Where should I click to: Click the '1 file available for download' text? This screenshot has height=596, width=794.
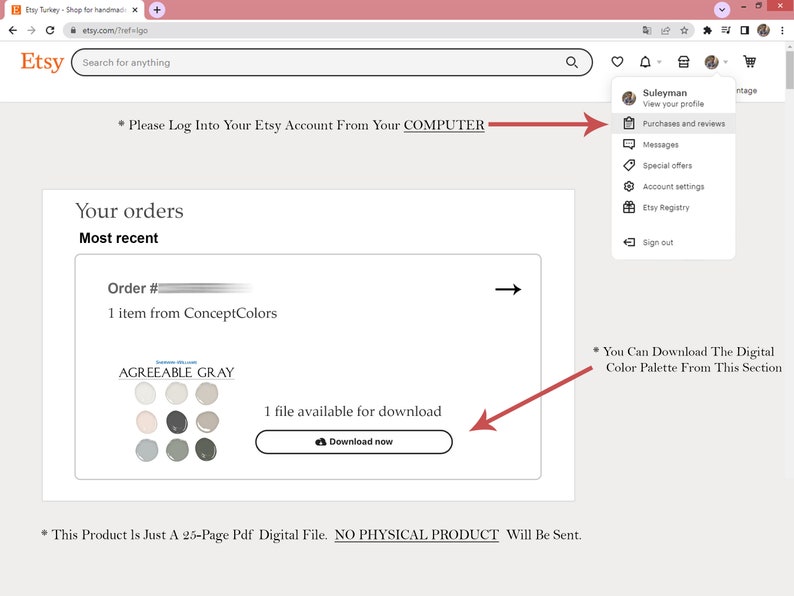[353, 411]
